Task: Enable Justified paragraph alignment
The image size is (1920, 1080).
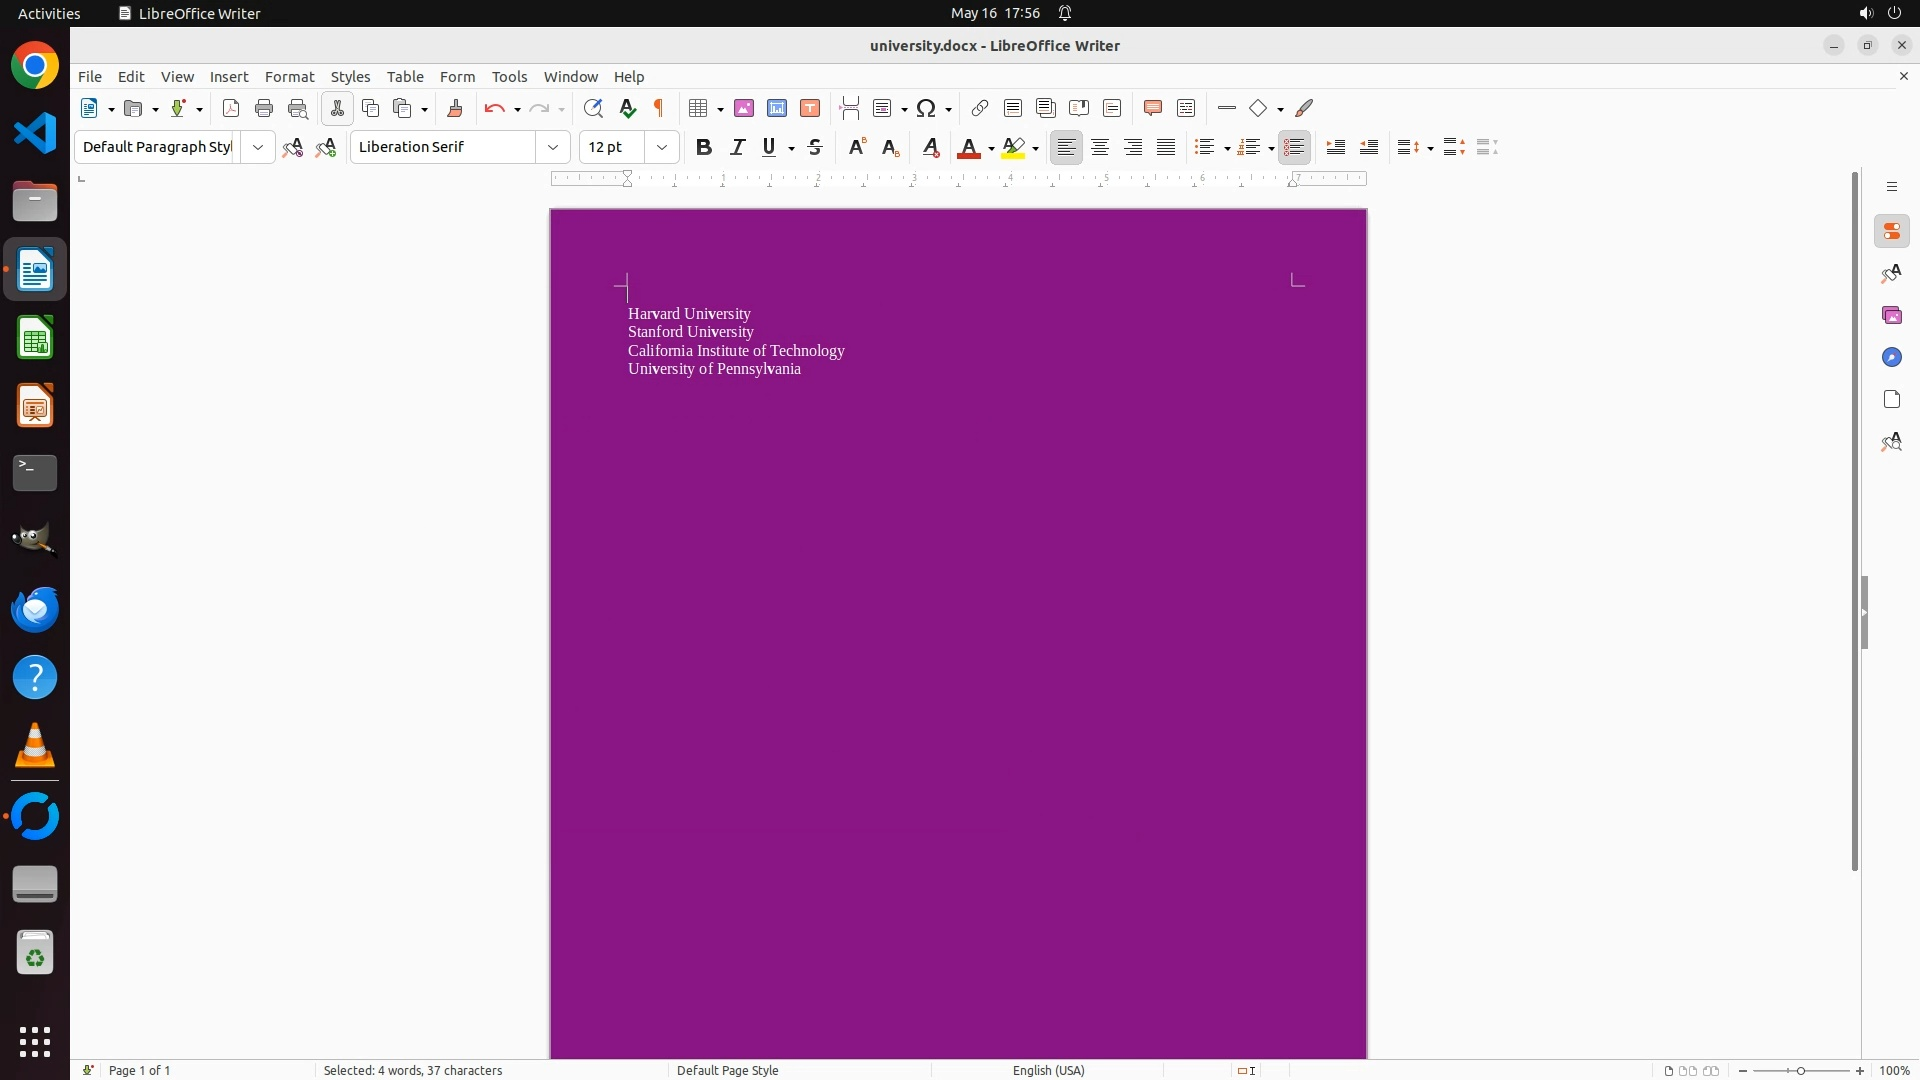Action: click(x=1166, y=147)
